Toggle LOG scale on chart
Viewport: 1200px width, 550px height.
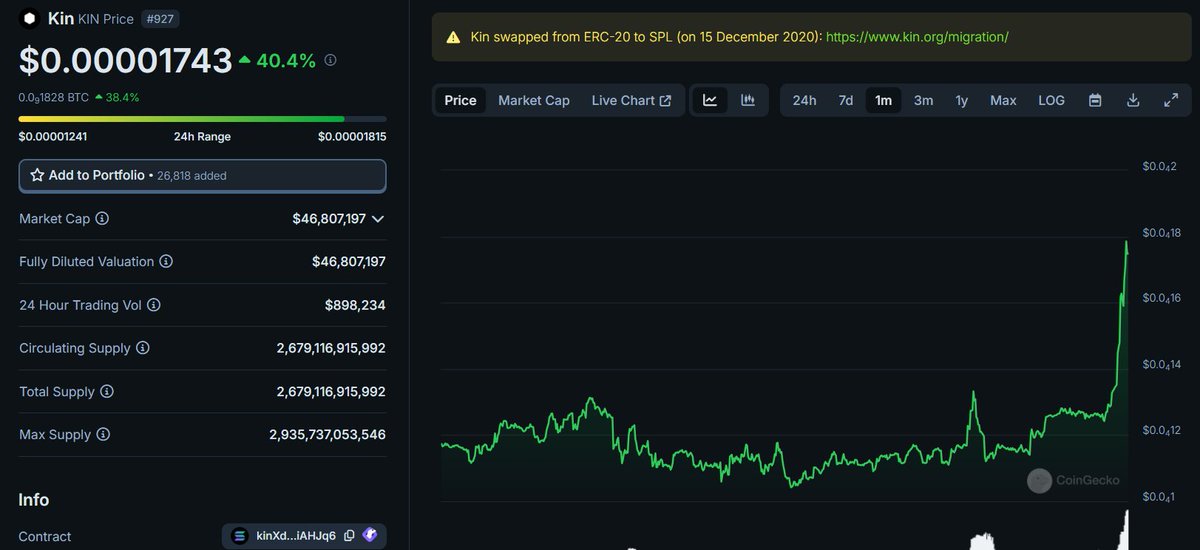[1051, 100]
